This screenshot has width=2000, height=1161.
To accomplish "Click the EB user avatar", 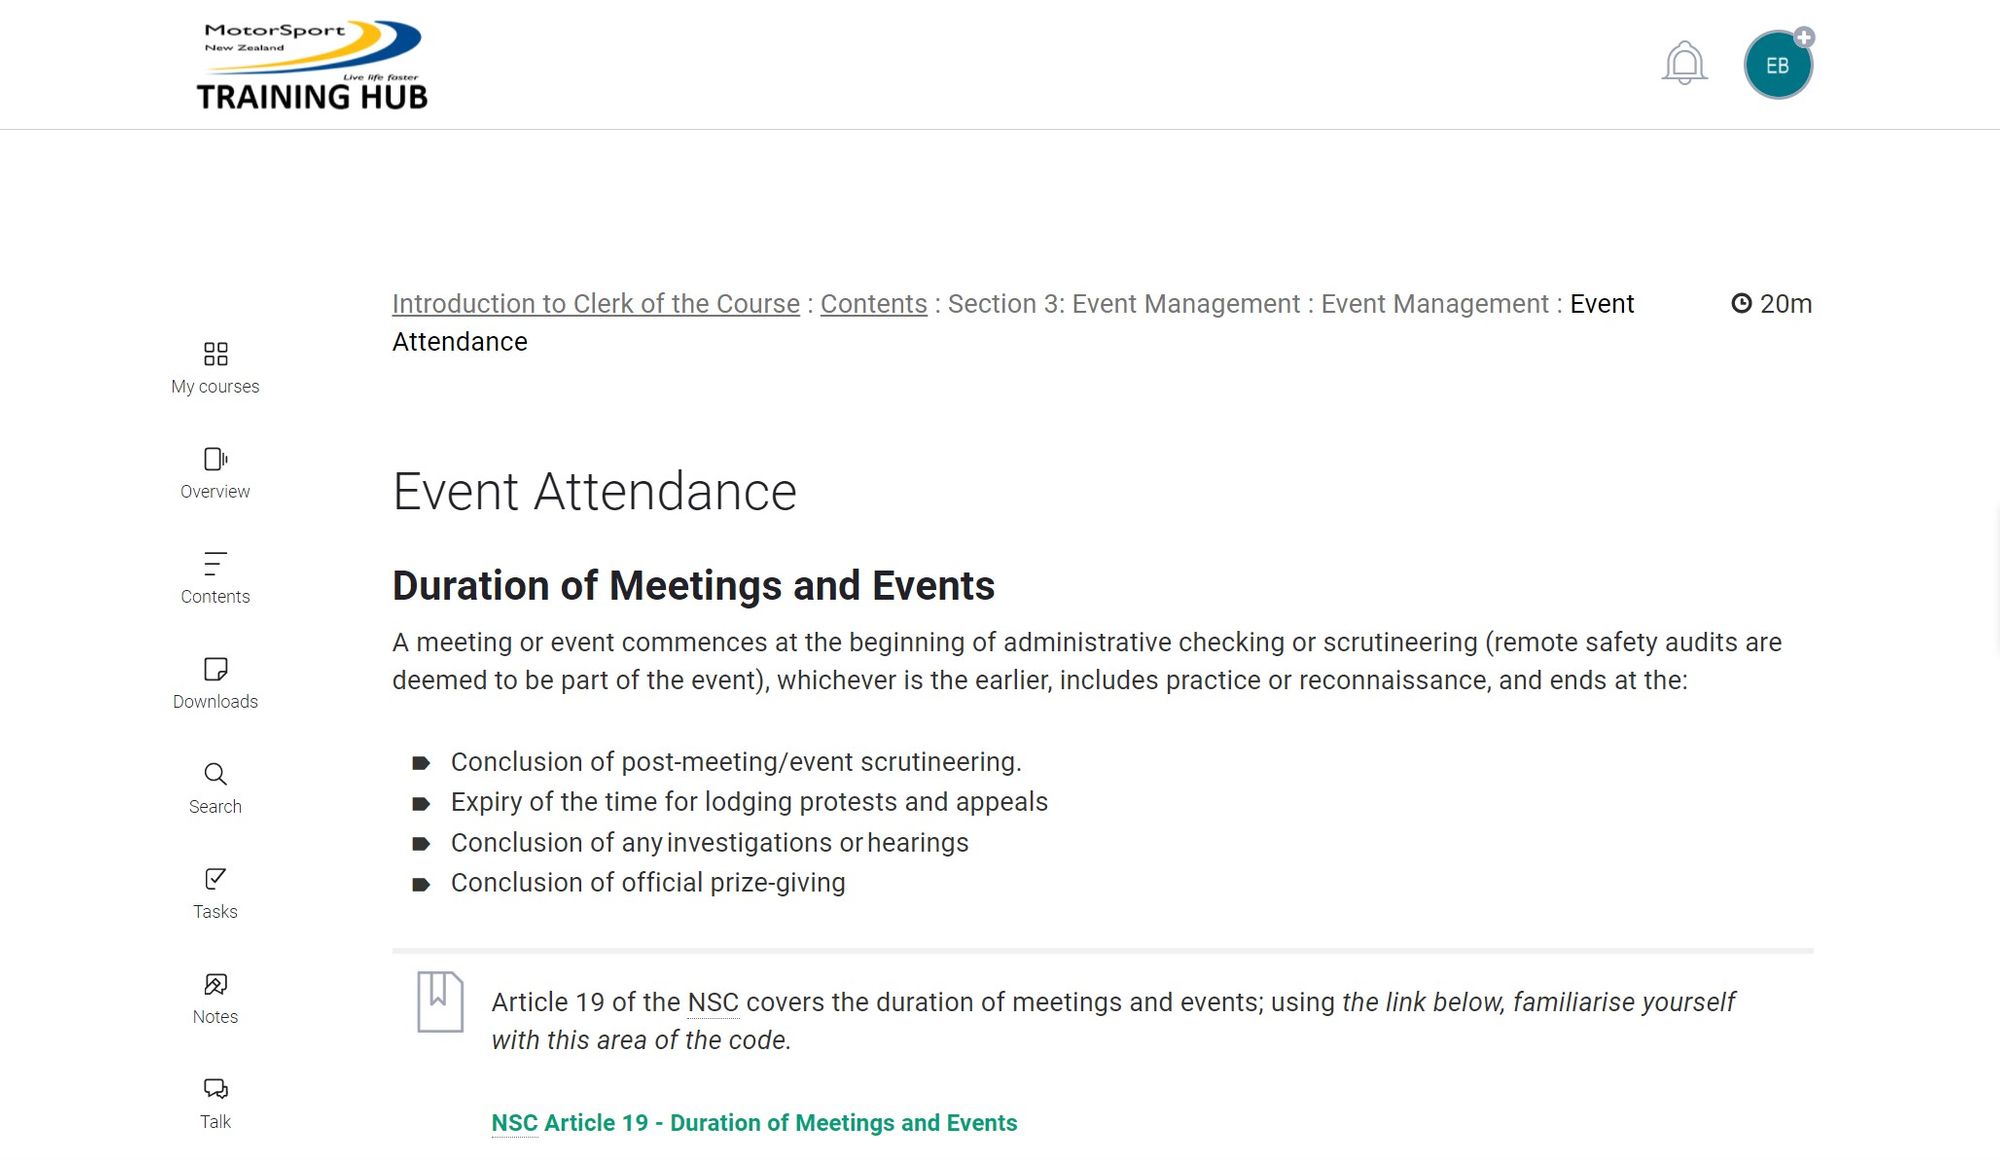I will [x=1777, y=66].
